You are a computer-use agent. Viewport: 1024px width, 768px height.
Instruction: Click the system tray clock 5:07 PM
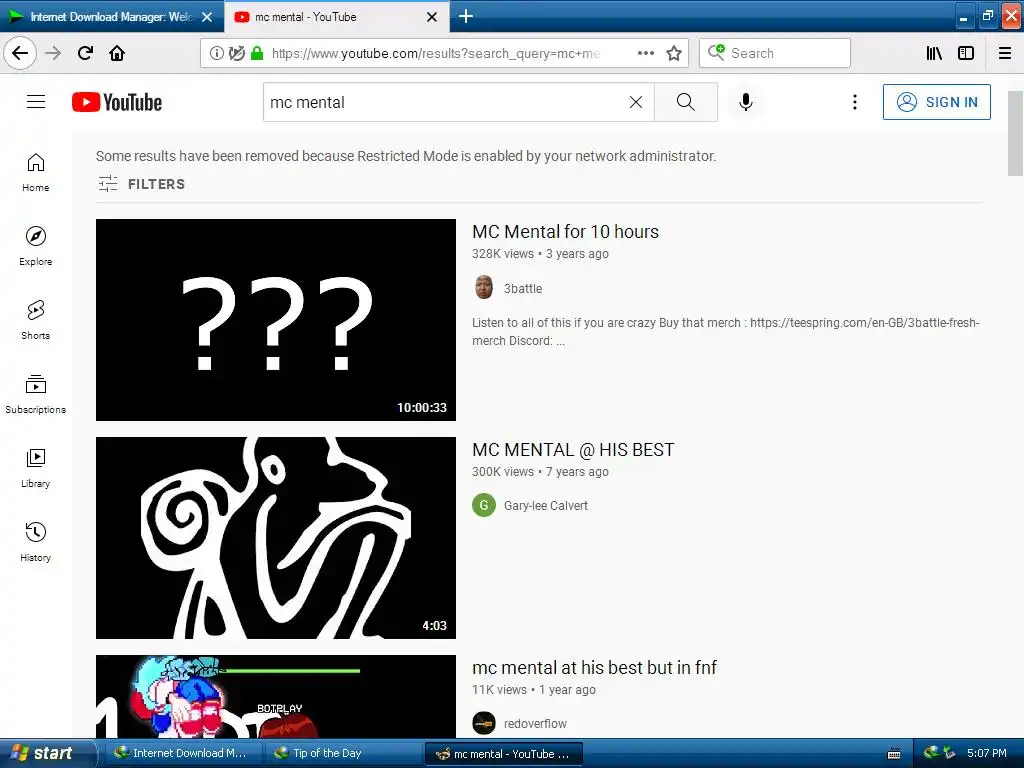pos(987,753)
